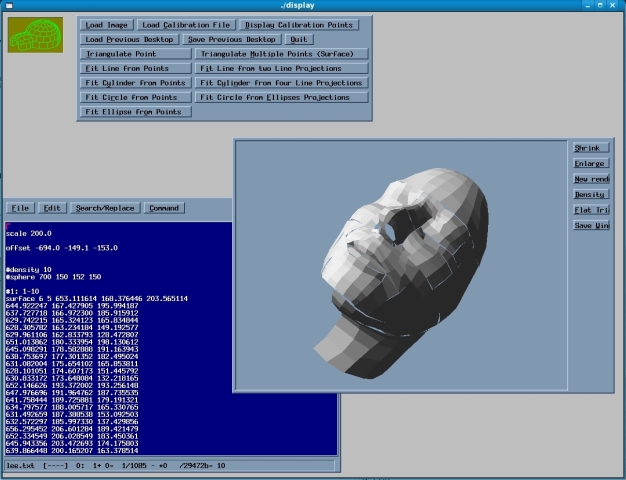Choose Triangulate Point
Image resolution: width=626 pixels, height=480 pixels.
[x=135, y=54]
